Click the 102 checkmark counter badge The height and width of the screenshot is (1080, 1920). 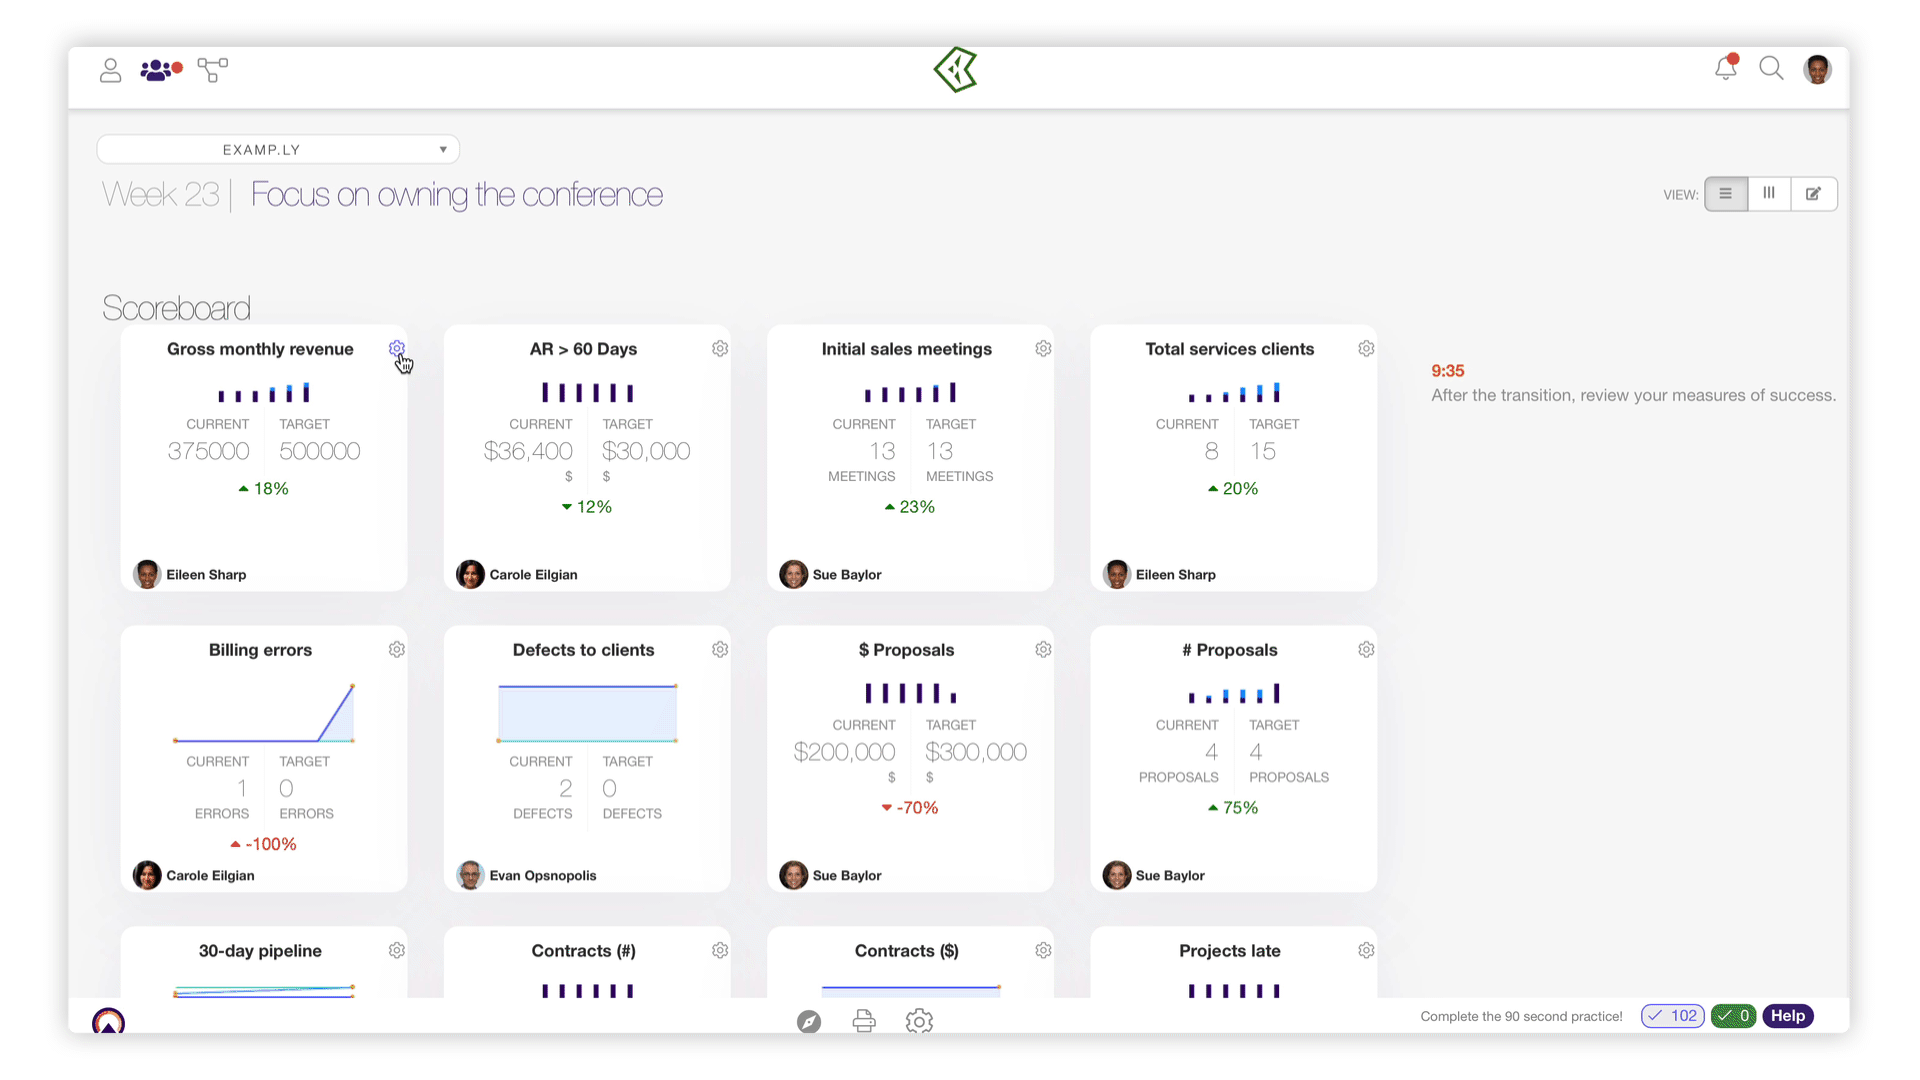1672,1016
